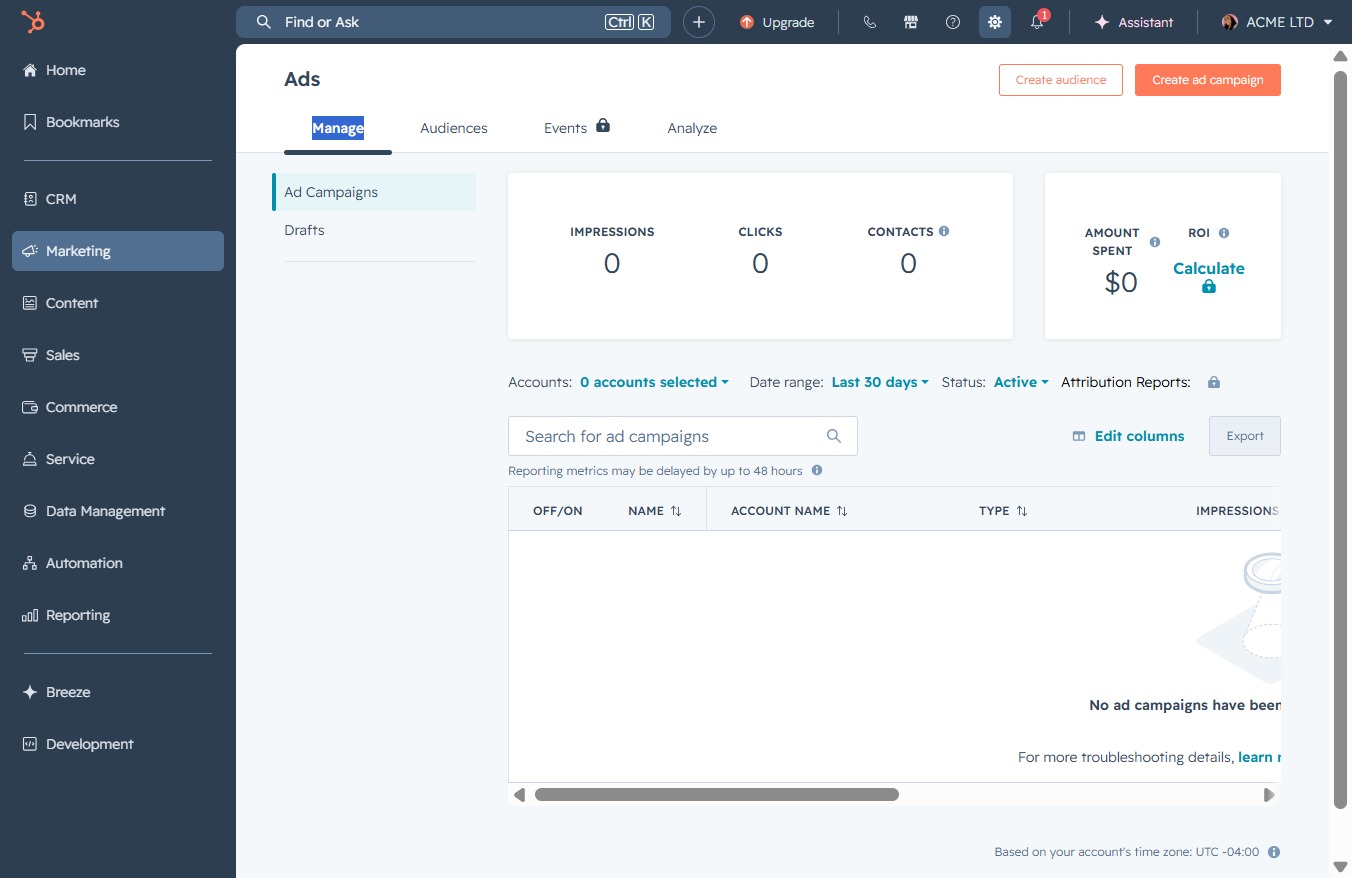
Task: Open Data Management in the sidebar
Action: (118, 511)
